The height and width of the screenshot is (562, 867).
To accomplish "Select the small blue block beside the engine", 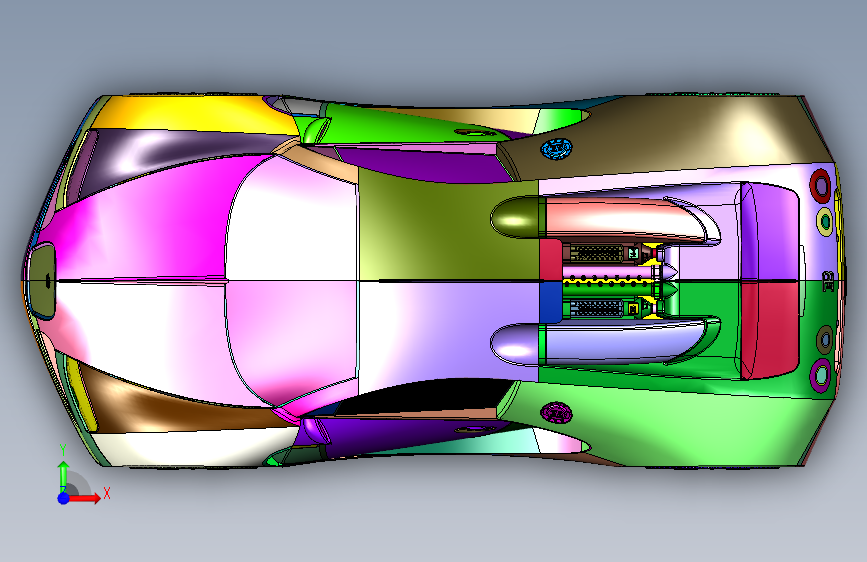I will coord(550,302).
